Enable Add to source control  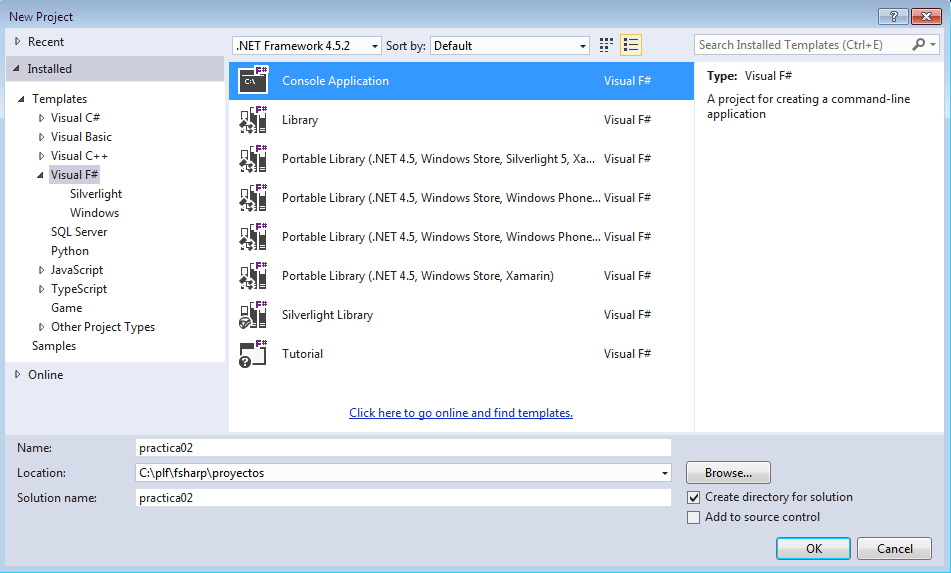tap(694, 517)
